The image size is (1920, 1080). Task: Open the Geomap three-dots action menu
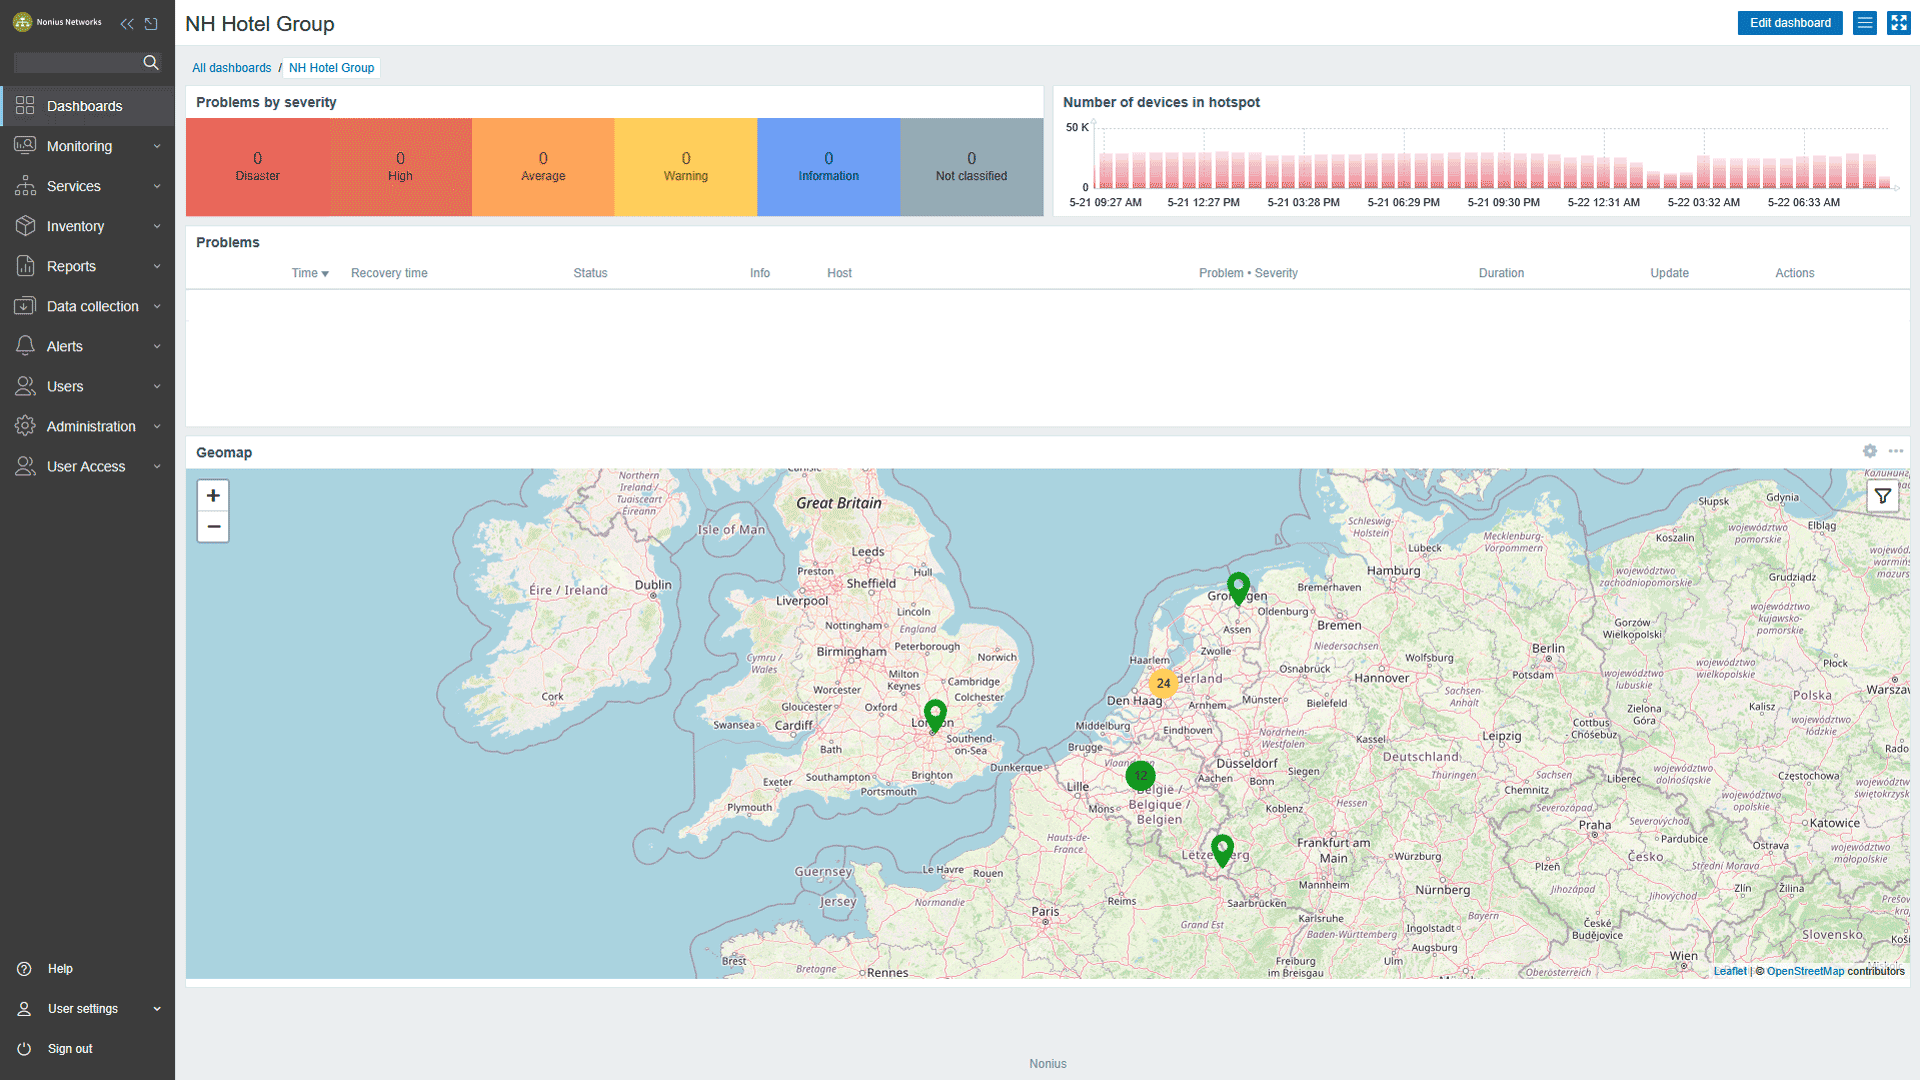(1896, 451)
